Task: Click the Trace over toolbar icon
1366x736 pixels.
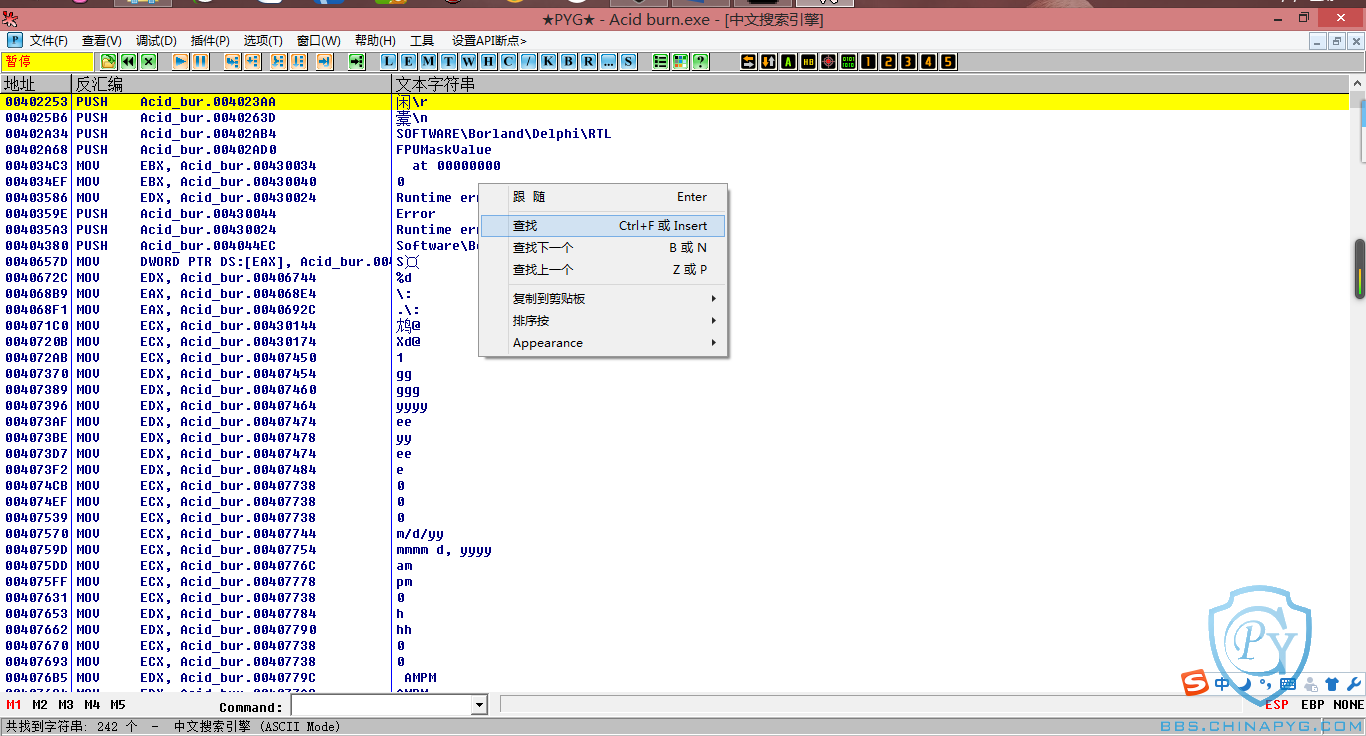Action: 298,61
